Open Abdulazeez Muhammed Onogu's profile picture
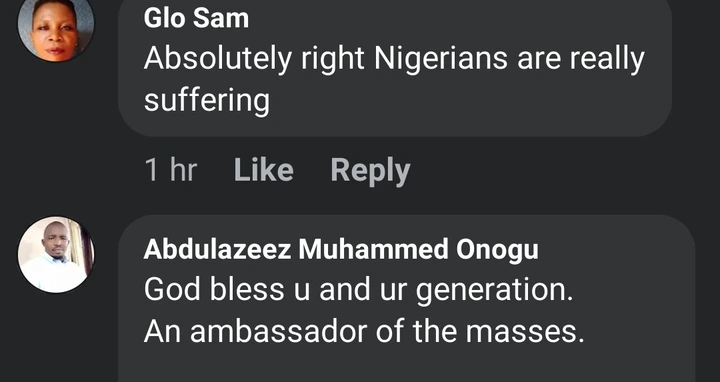Image resolution: width=720 pixels, height=382 pixels. (x=56, y=254)
